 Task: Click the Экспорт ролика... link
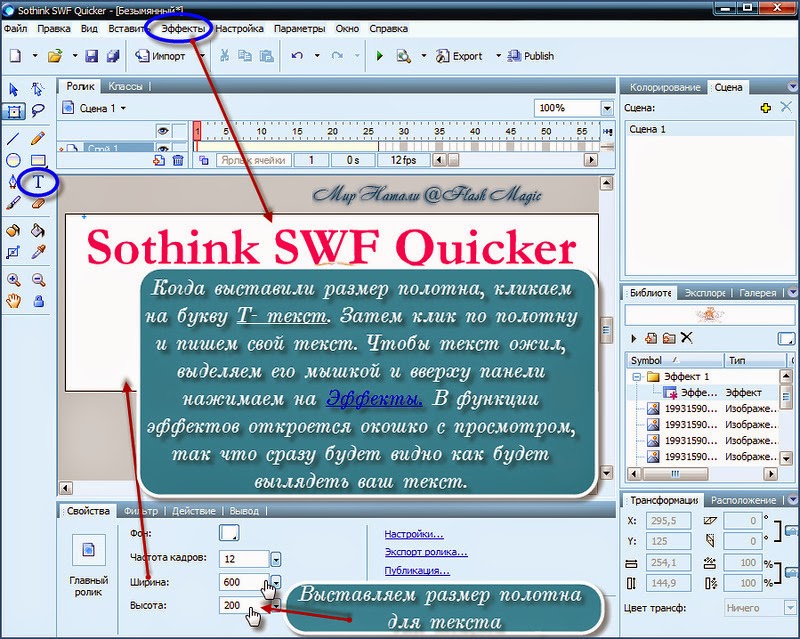coord(426,552)
